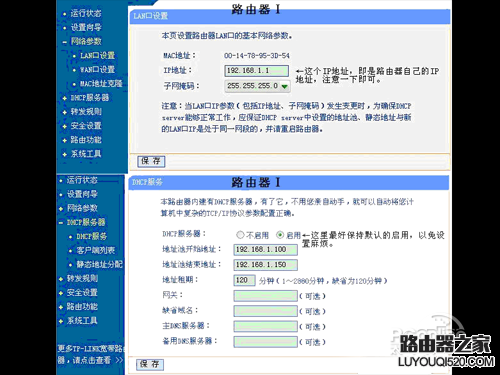Image resolution: width=500 pixels, height=375 pixels.
Task: Select the 启用 DHCP radio button
Action: click(x=280, y=235)
